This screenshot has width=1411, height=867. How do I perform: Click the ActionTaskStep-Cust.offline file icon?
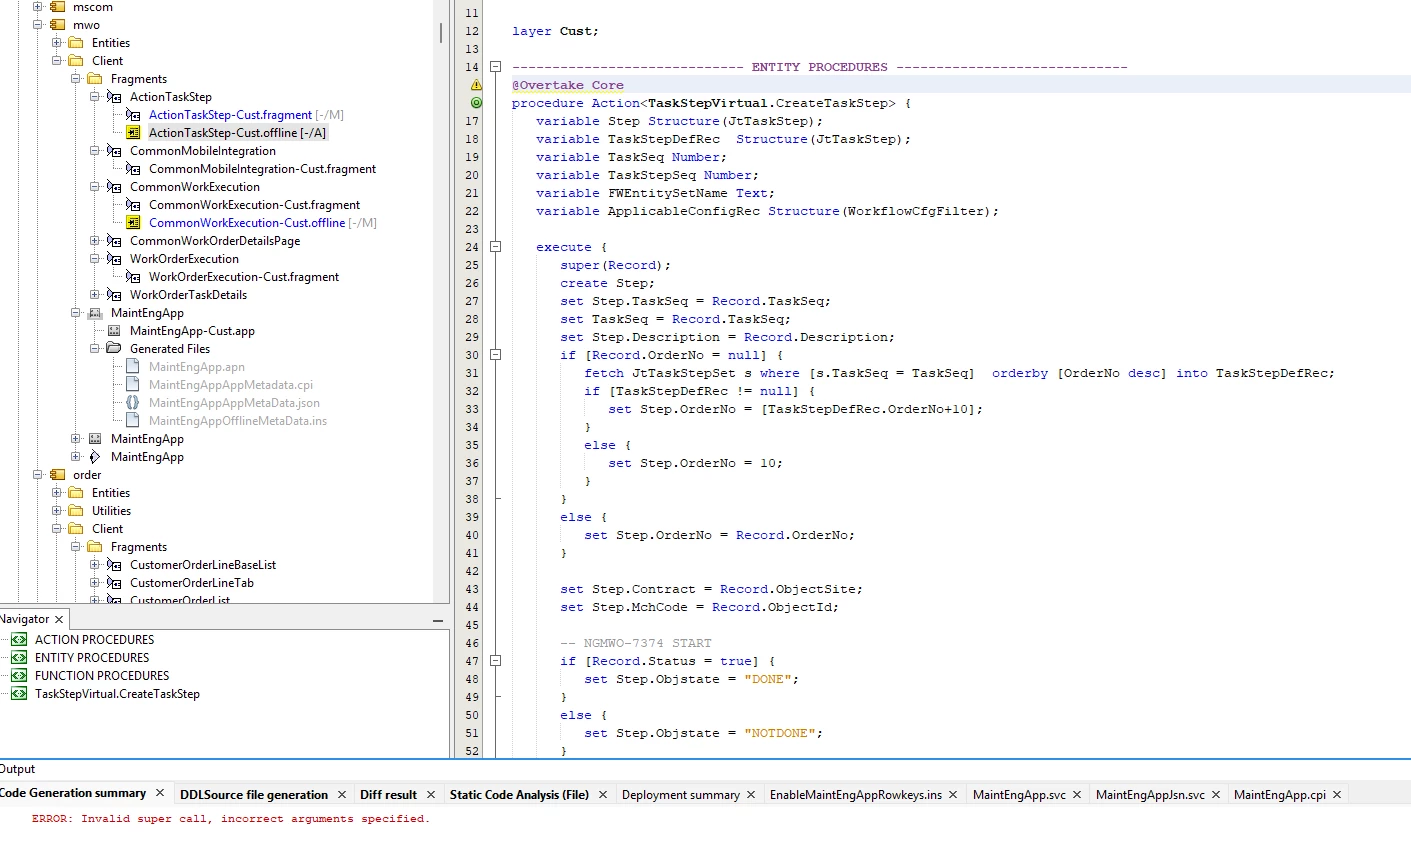133,133
